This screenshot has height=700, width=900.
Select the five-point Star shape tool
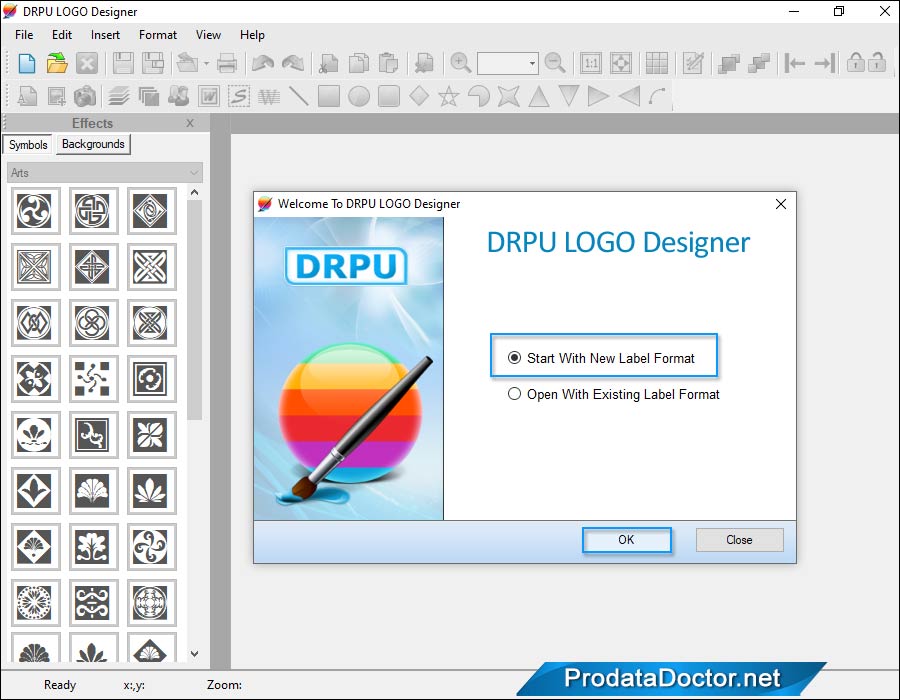click(x=449, y=96)
